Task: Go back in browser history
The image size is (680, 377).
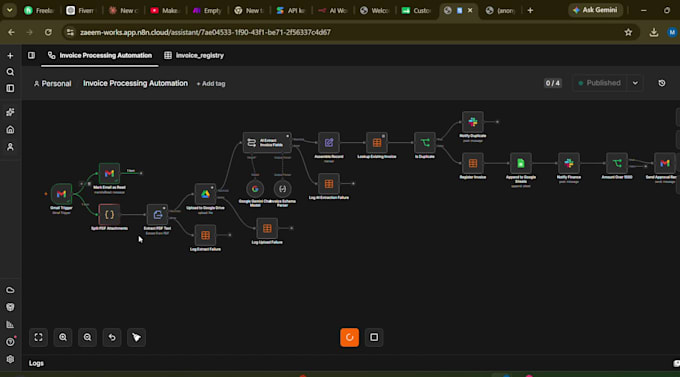Action: (11, 32)
